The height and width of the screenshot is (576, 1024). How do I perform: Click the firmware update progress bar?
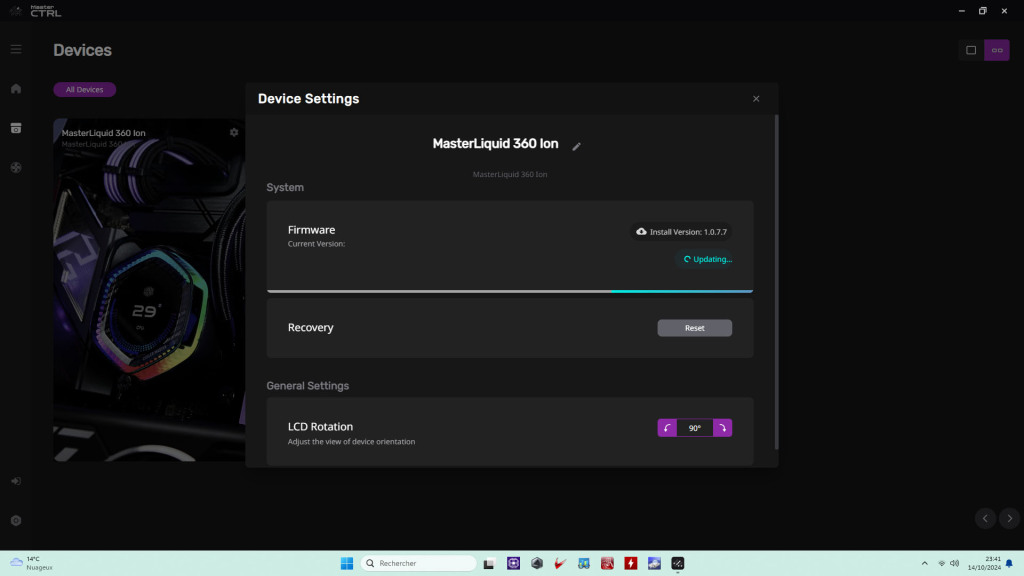click(510, 291)
